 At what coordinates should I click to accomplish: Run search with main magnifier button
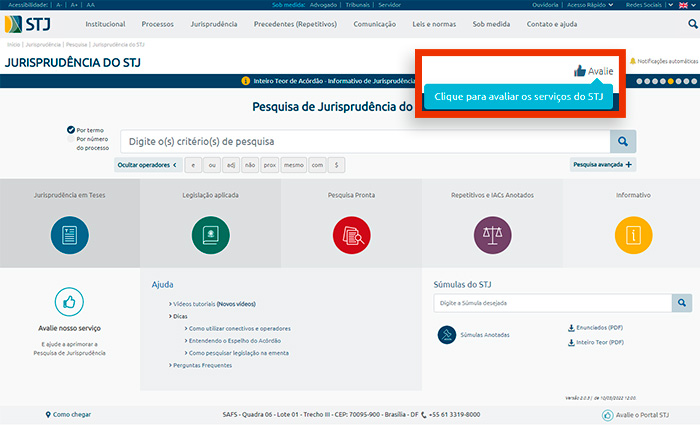point(623,142)
